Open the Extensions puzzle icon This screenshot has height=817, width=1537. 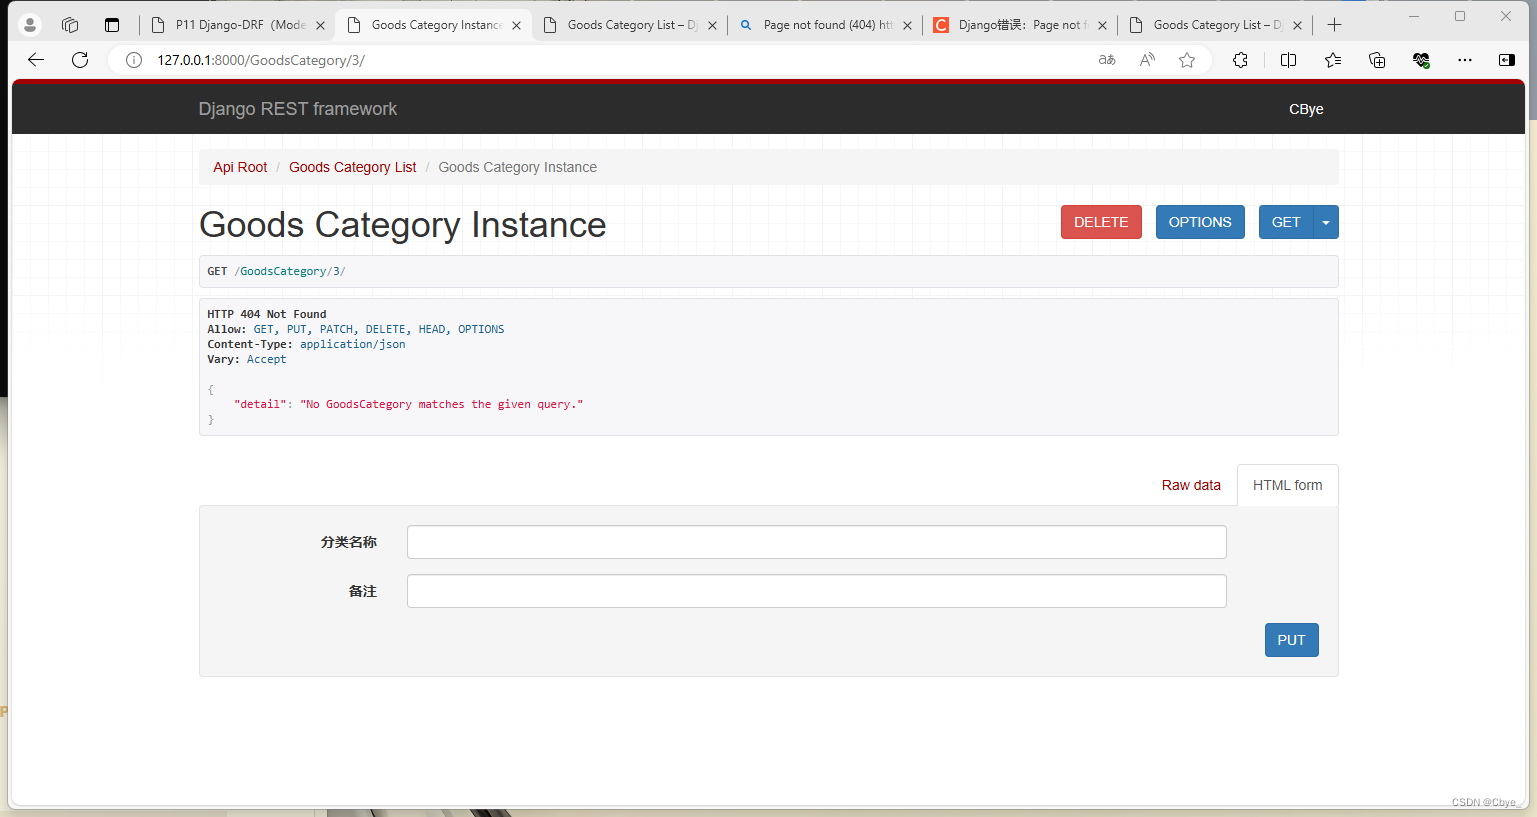click(1240, 60)
